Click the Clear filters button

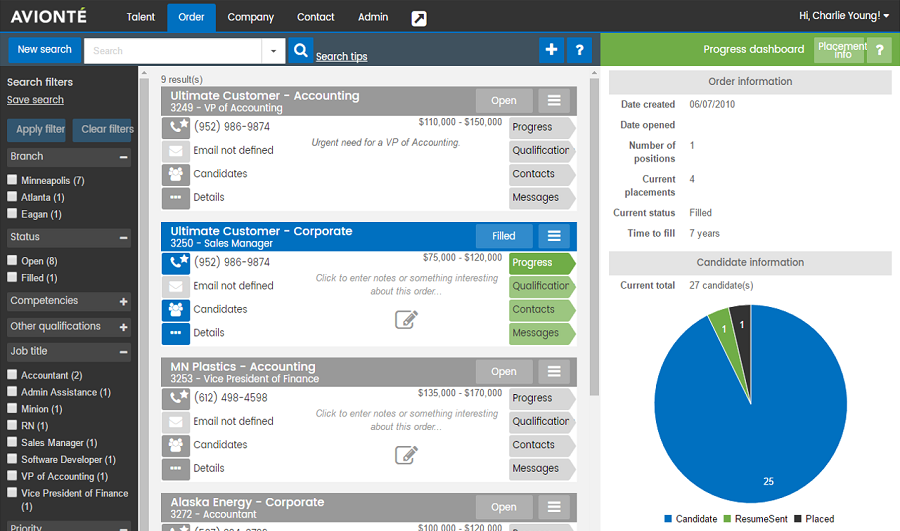click(x=103, y=130)
